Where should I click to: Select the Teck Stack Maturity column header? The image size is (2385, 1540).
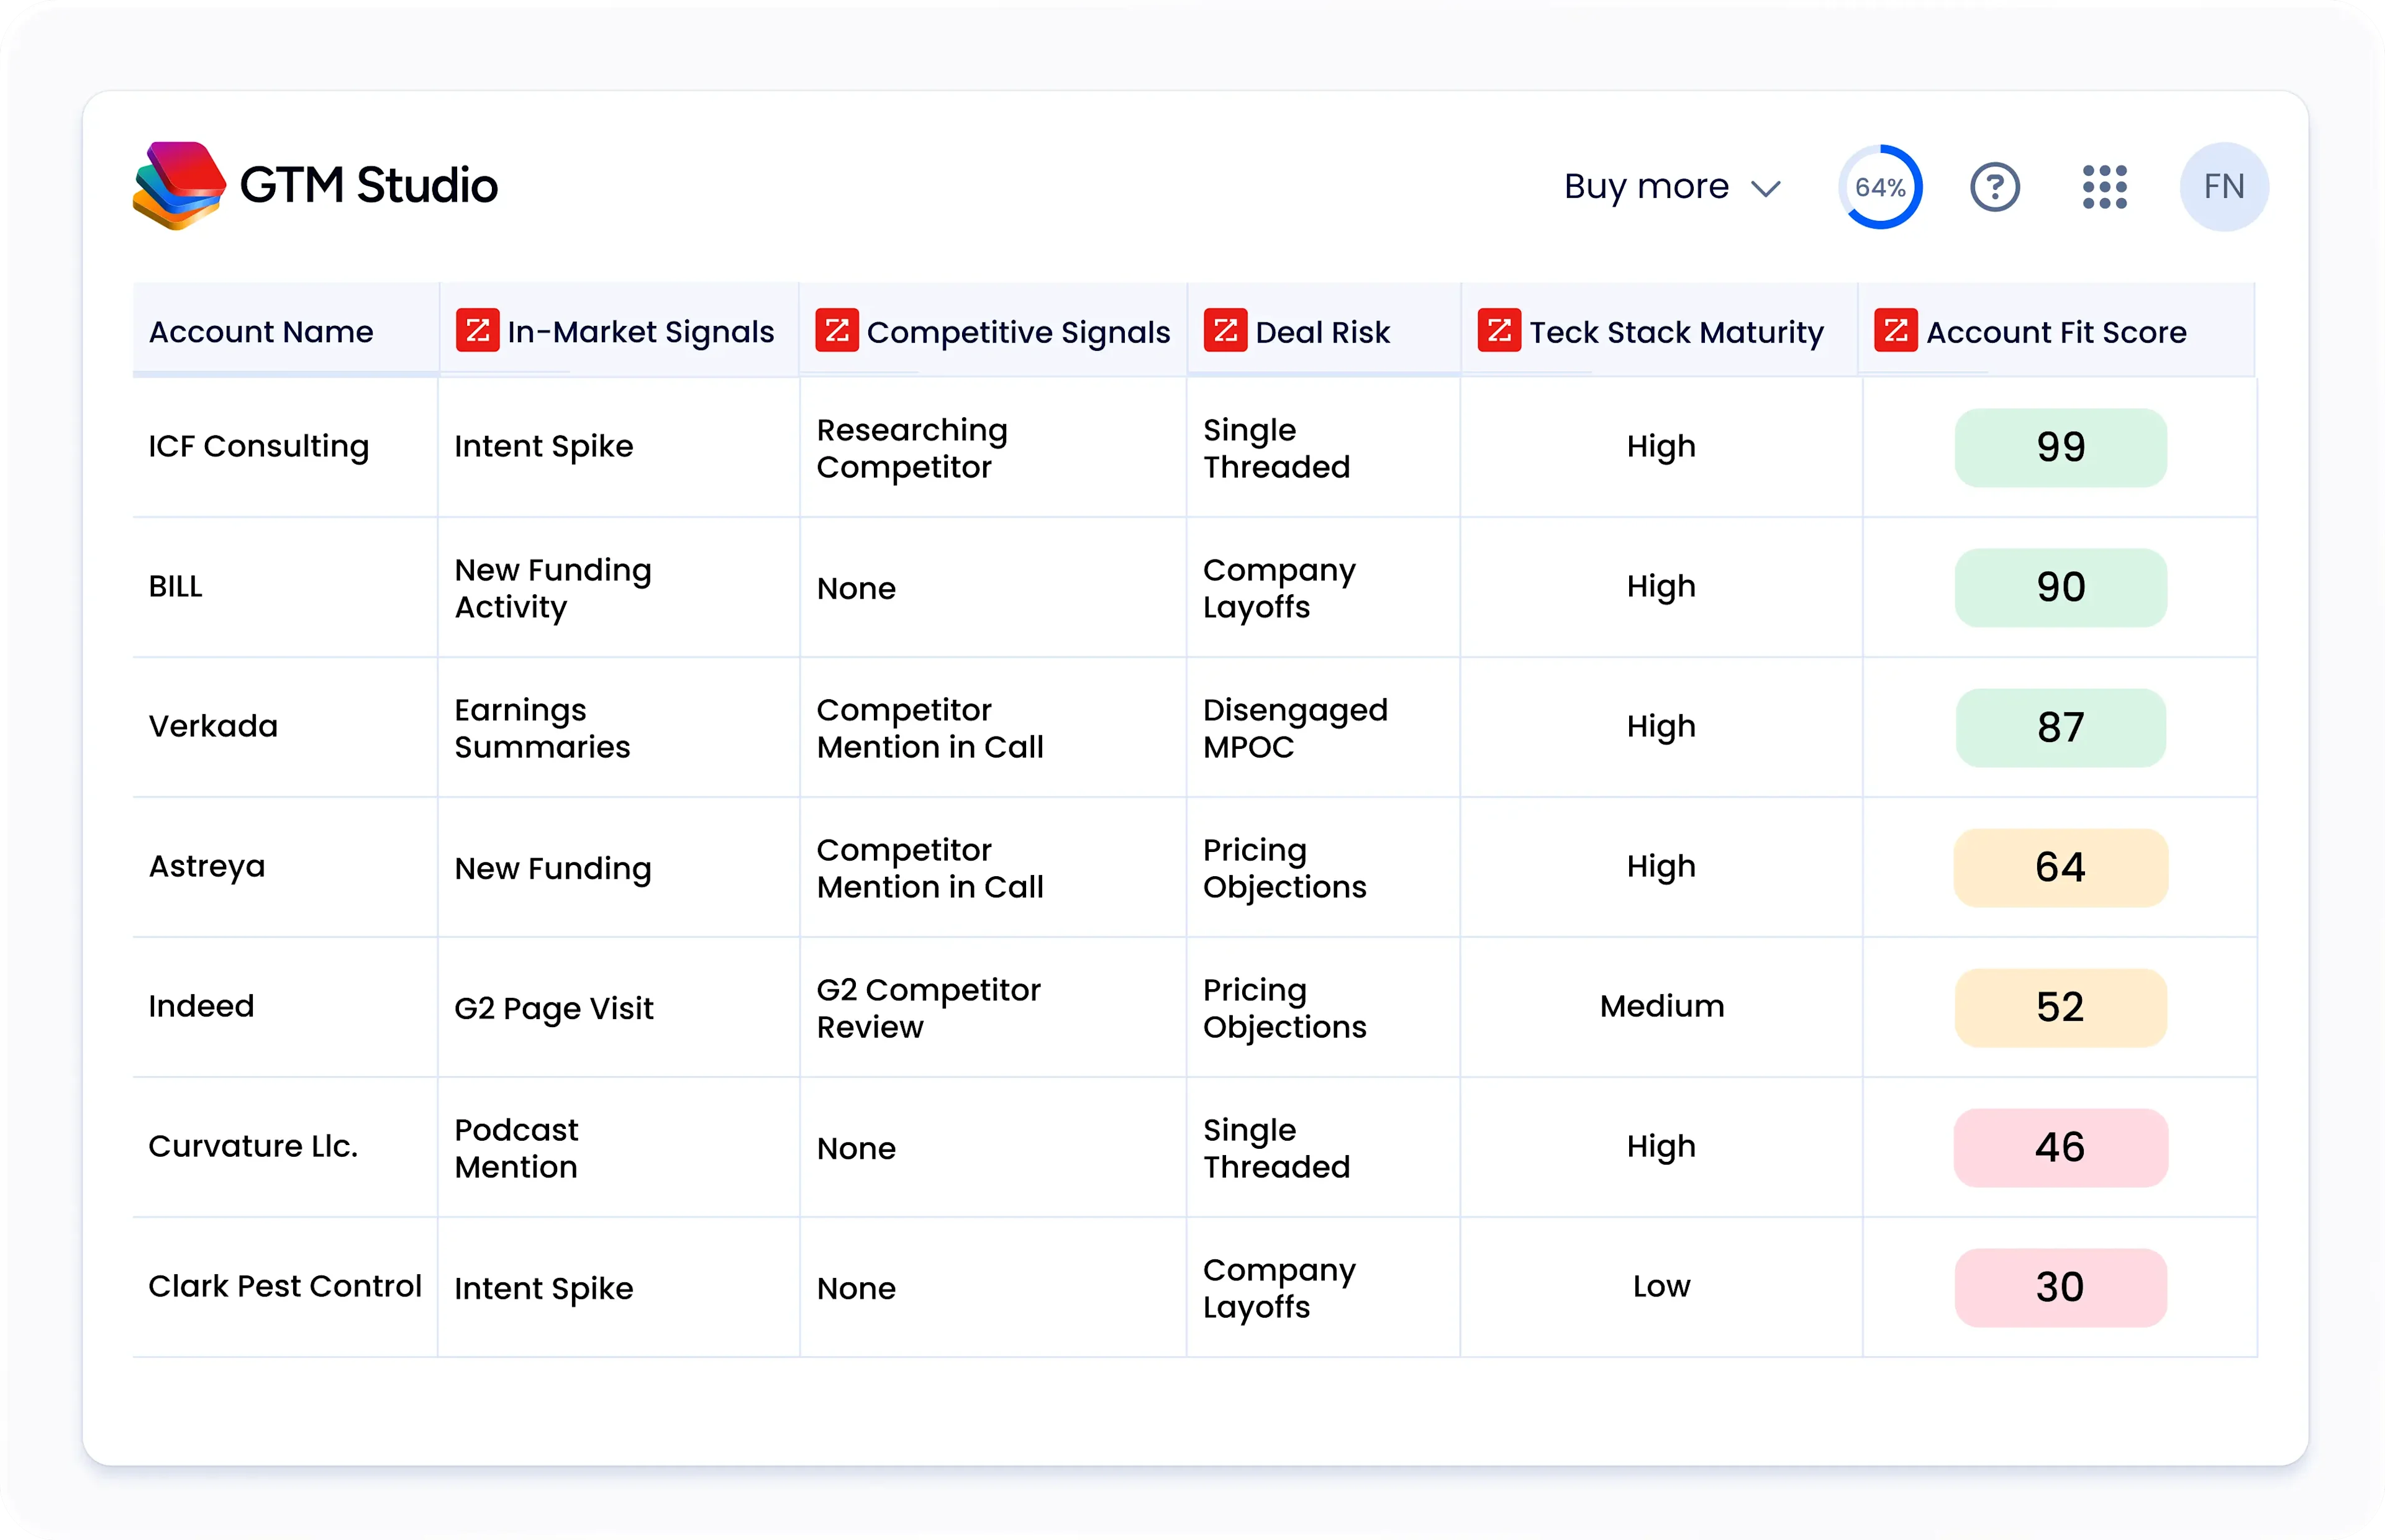[1660, 331]
